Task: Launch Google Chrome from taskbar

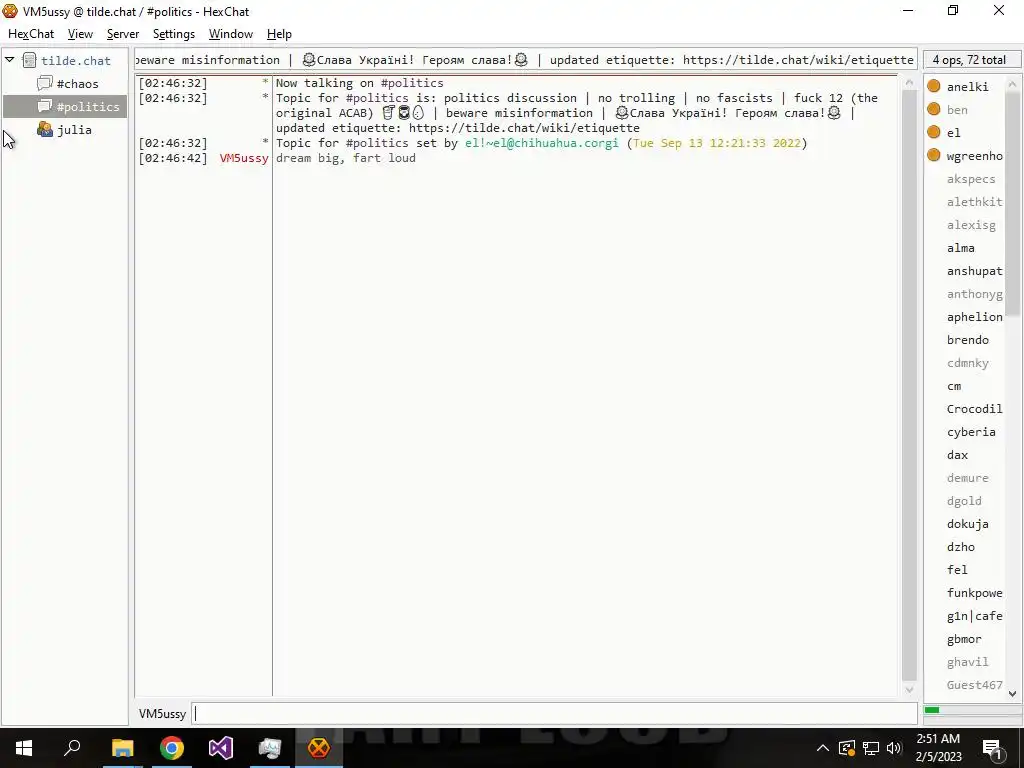Action: coord(172,748)
